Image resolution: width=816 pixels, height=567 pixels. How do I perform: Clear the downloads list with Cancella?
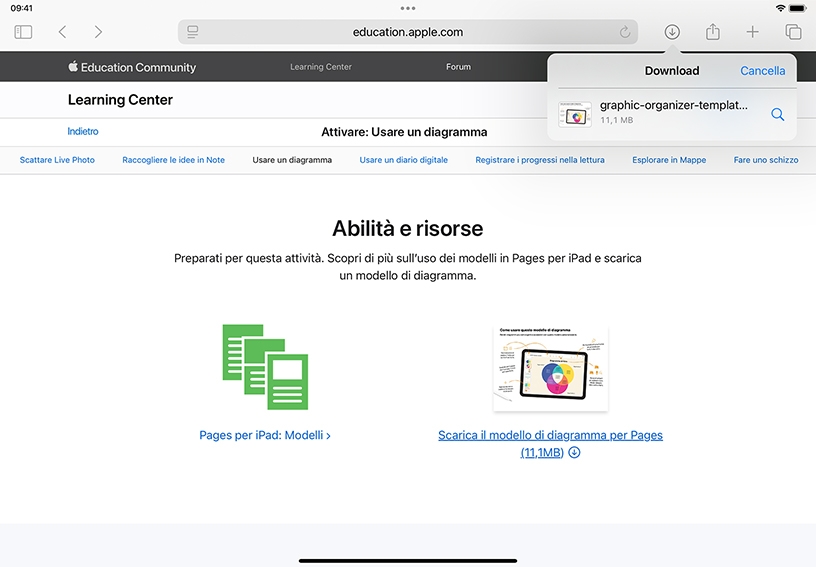[762, 71]
